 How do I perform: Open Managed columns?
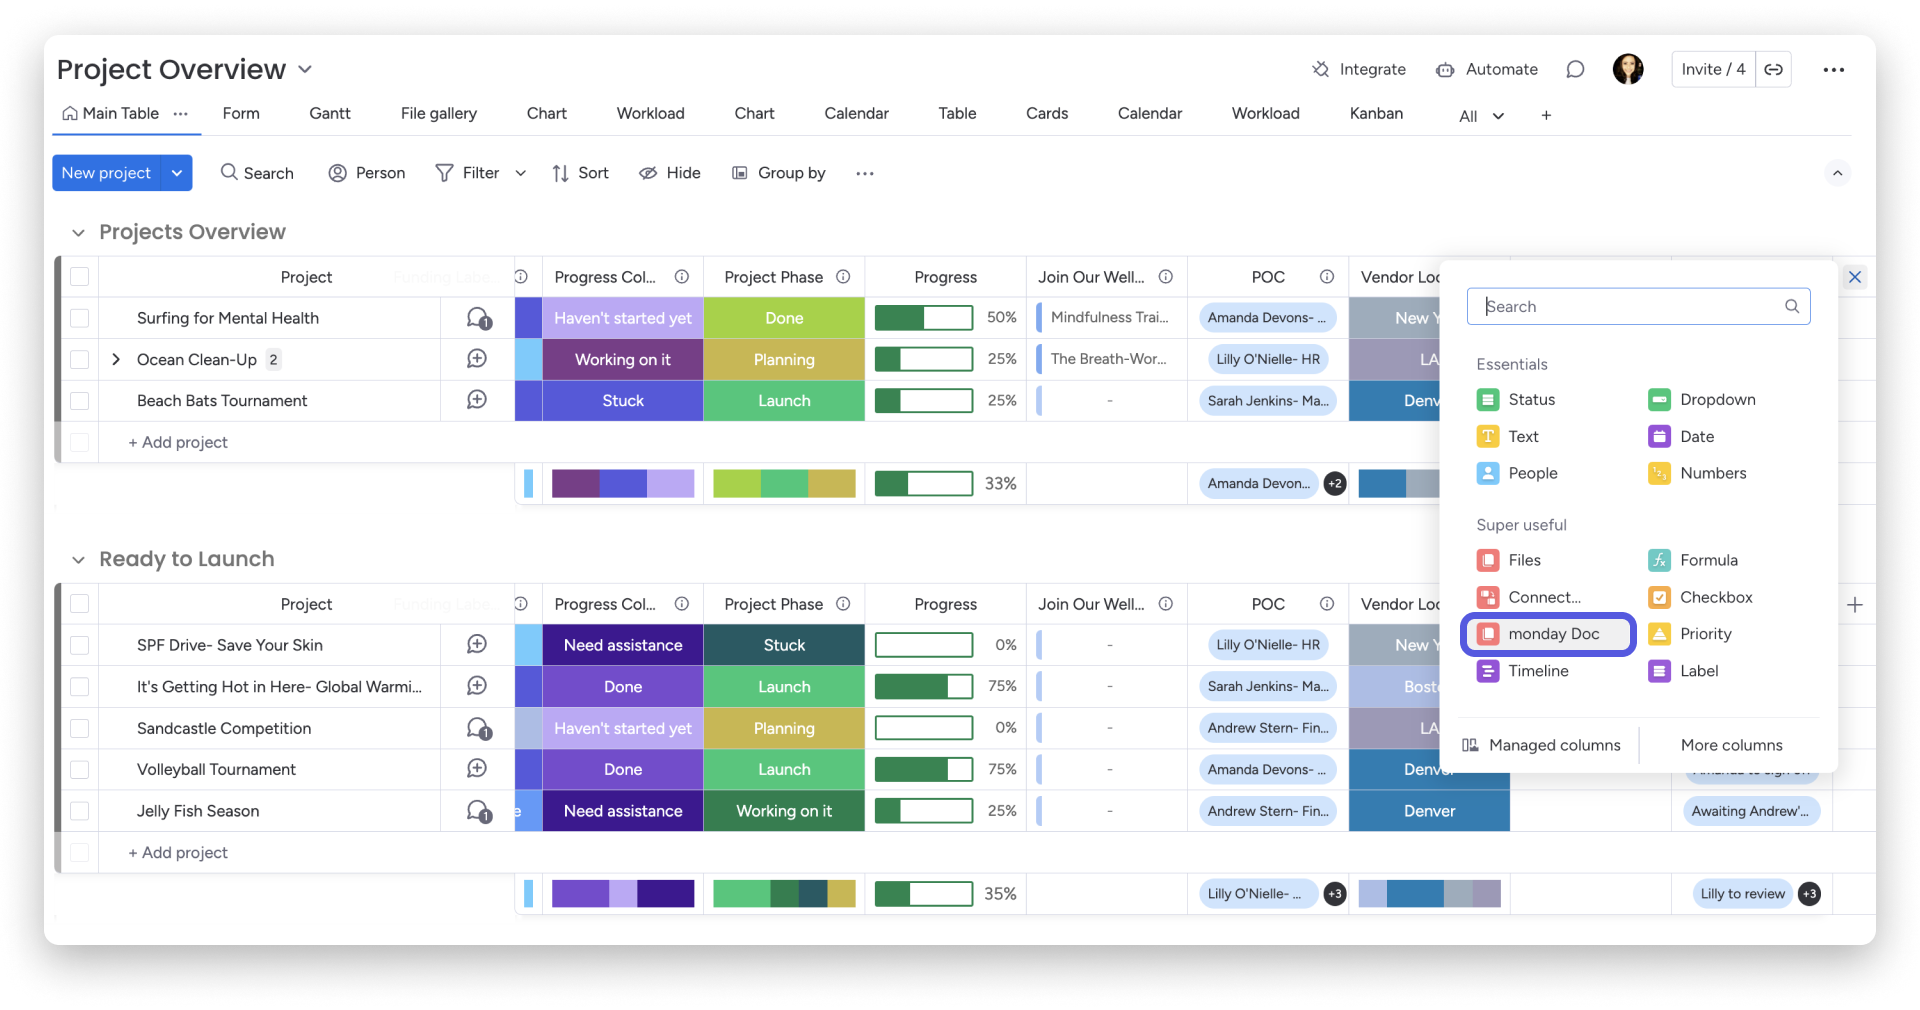tap(1541, 745)
